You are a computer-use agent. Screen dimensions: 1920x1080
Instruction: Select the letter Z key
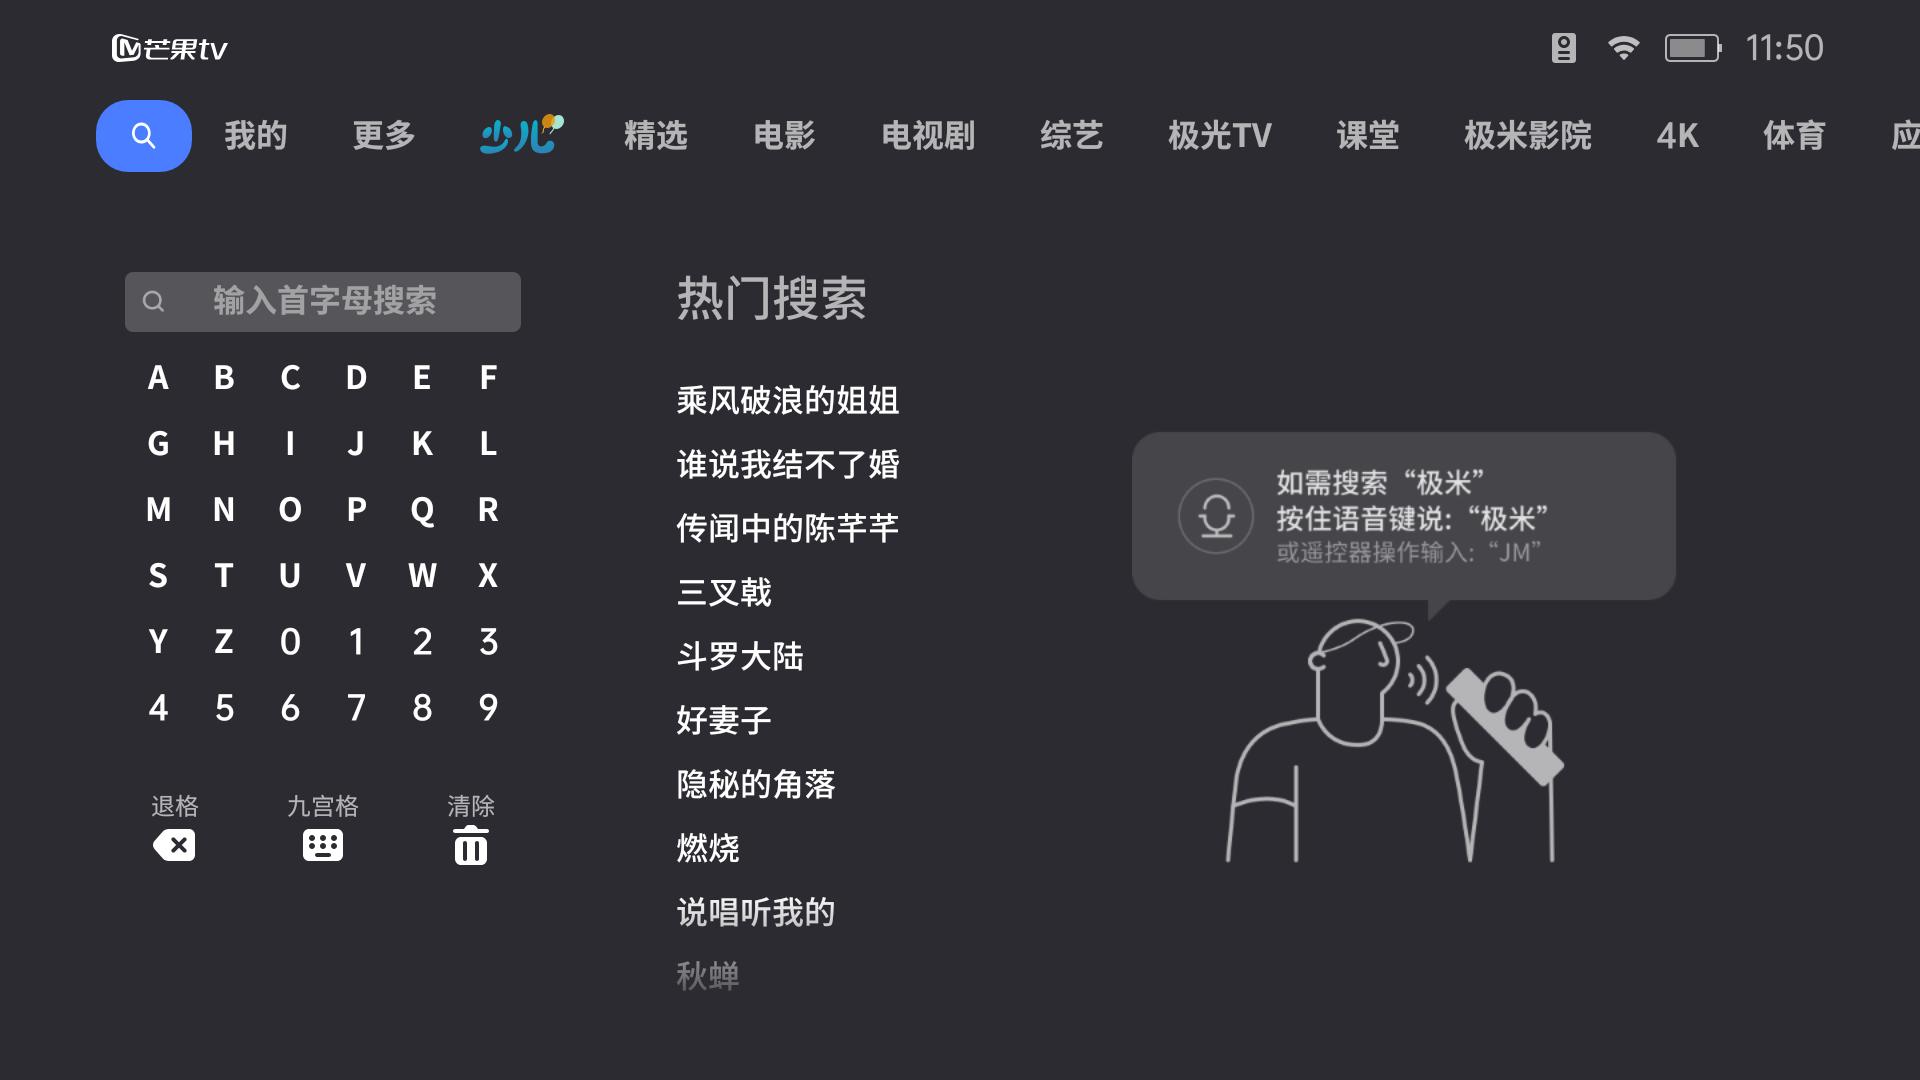(x=224, y=643)
